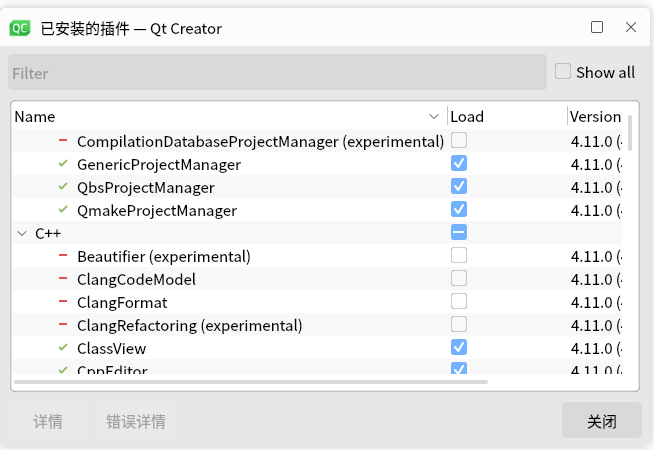The image size is (654, 450).
Task: Select the C++ category label
Action: tap(48, 233)
